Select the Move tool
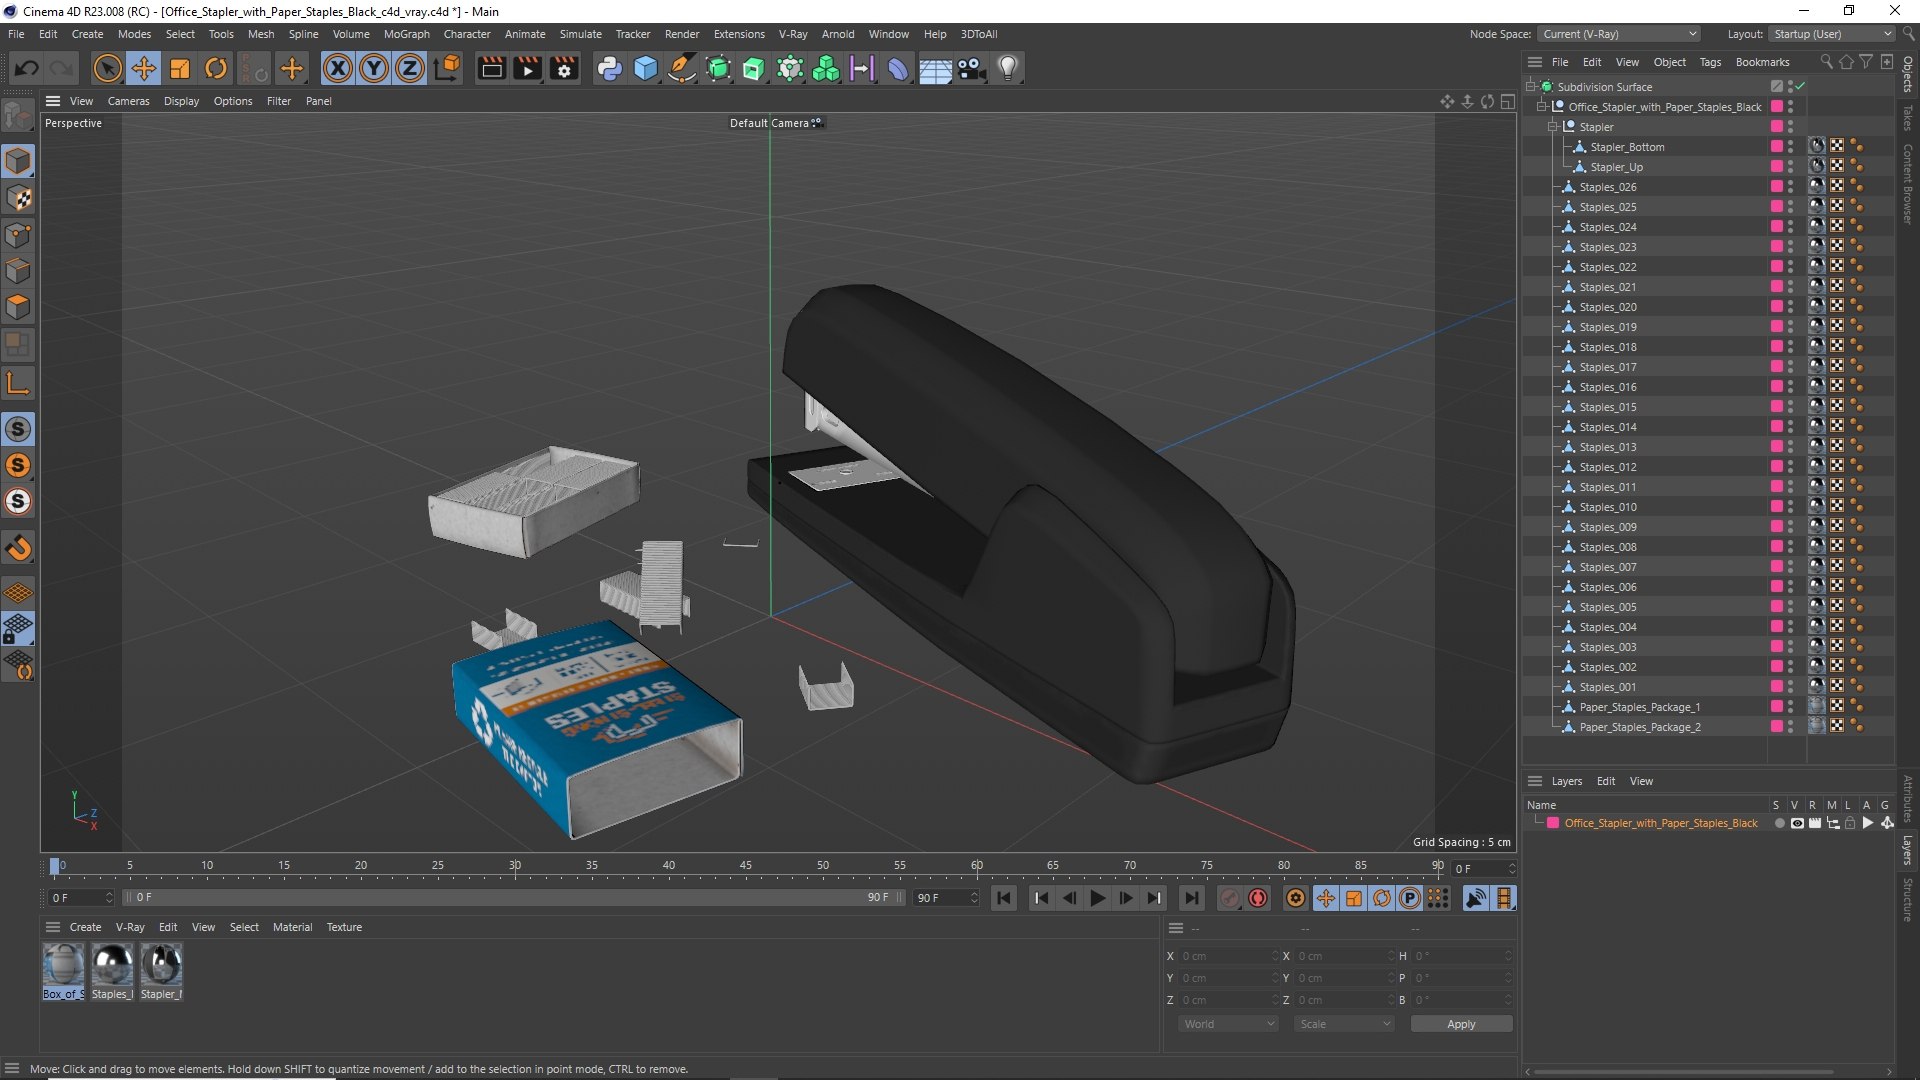Screen dimensions: 1920x1080 144,68
